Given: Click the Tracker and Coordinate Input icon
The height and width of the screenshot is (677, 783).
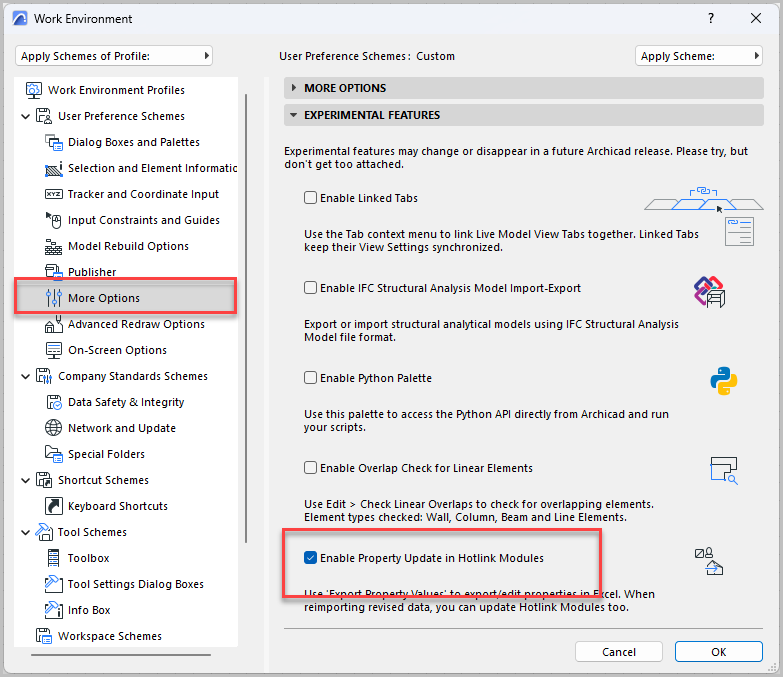Looking at the screenshot, I should pos(54,194).
